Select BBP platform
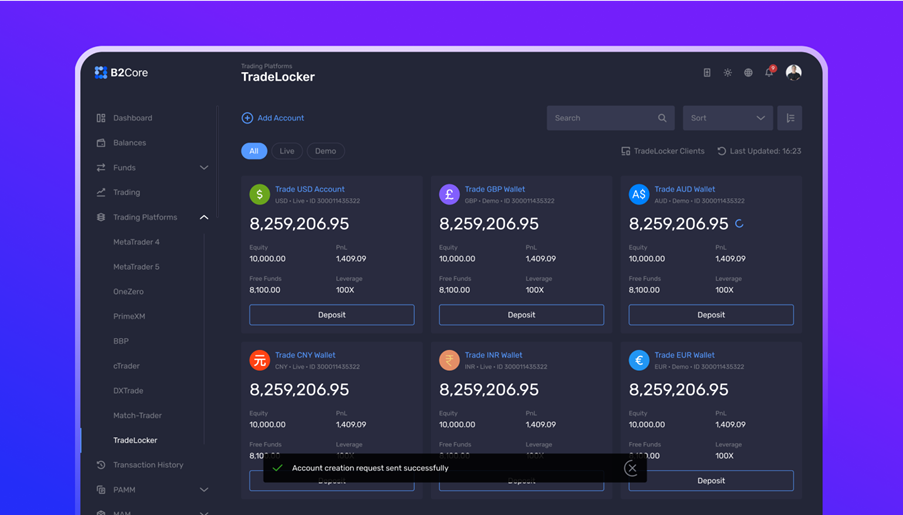Viewport: 903px width, 515px height. click(121, 341)
